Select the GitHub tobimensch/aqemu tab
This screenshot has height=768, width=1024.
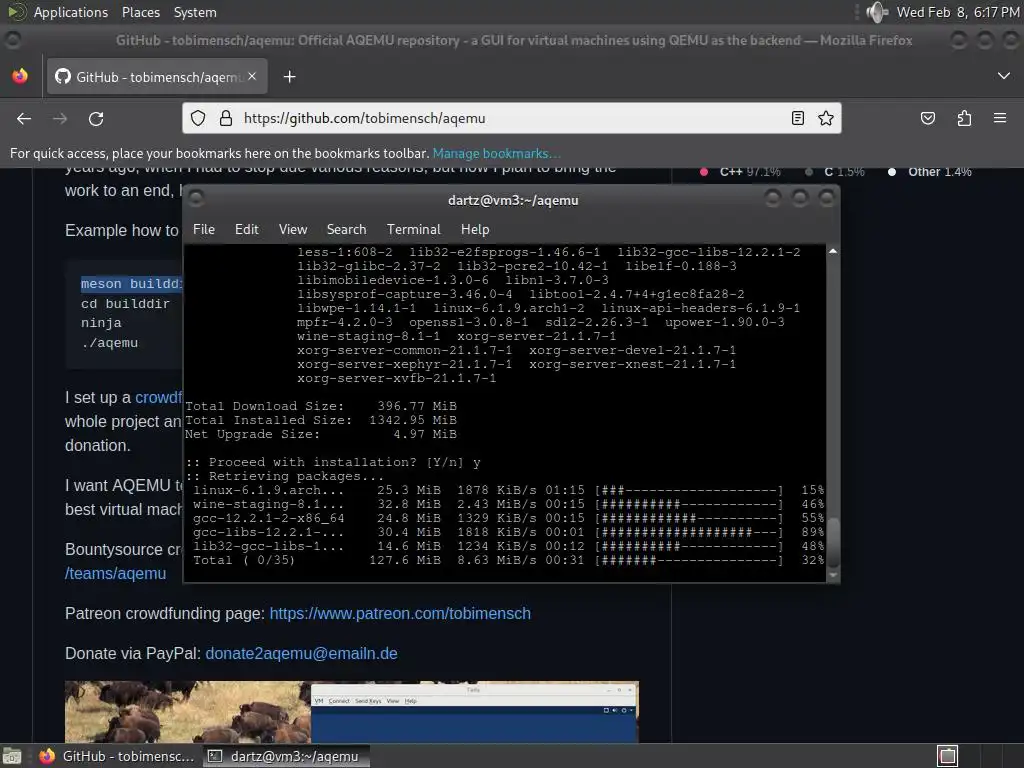pos(157,77)
